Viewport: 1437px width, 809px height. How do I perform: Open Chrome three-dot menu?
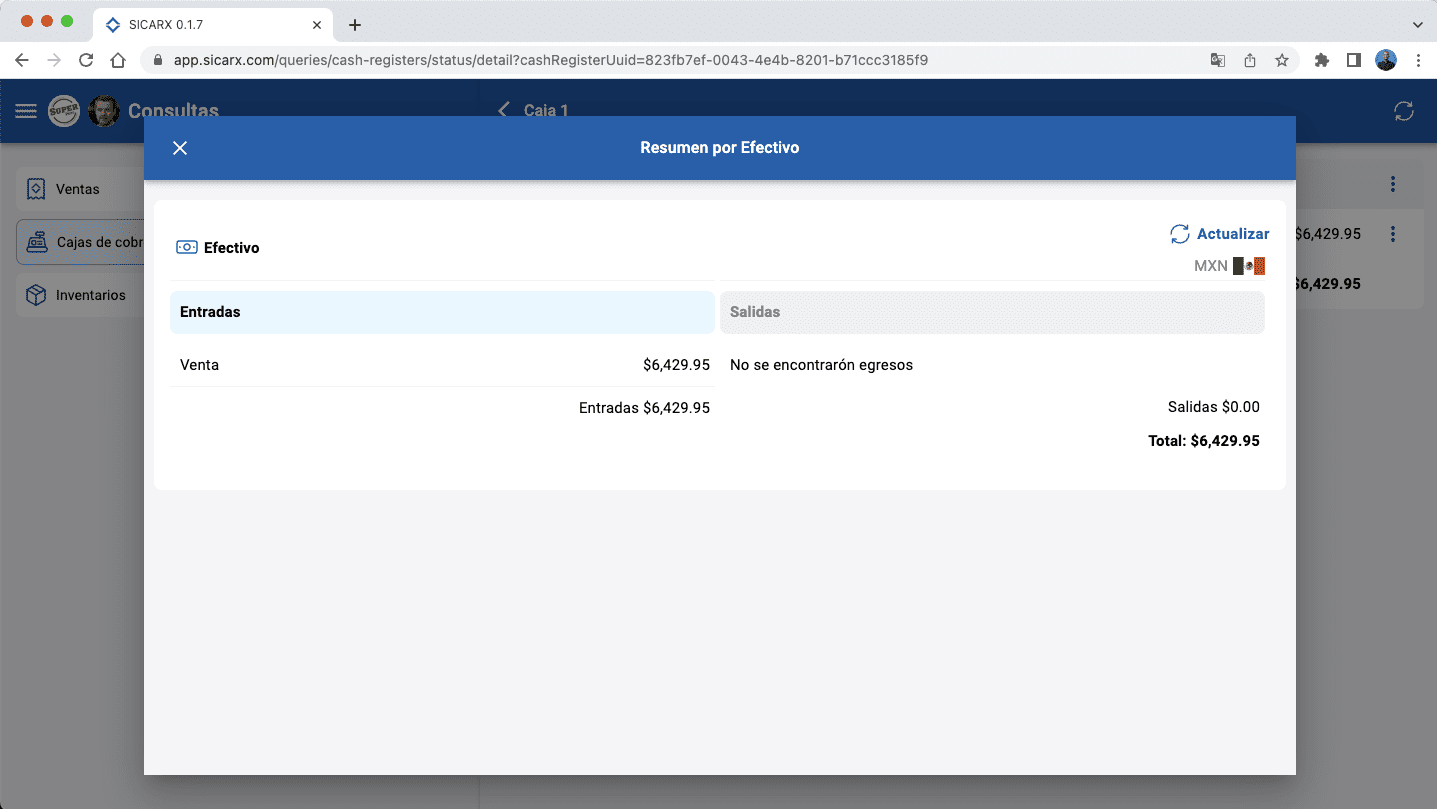pyautogui.click(x=1418, y=60)
